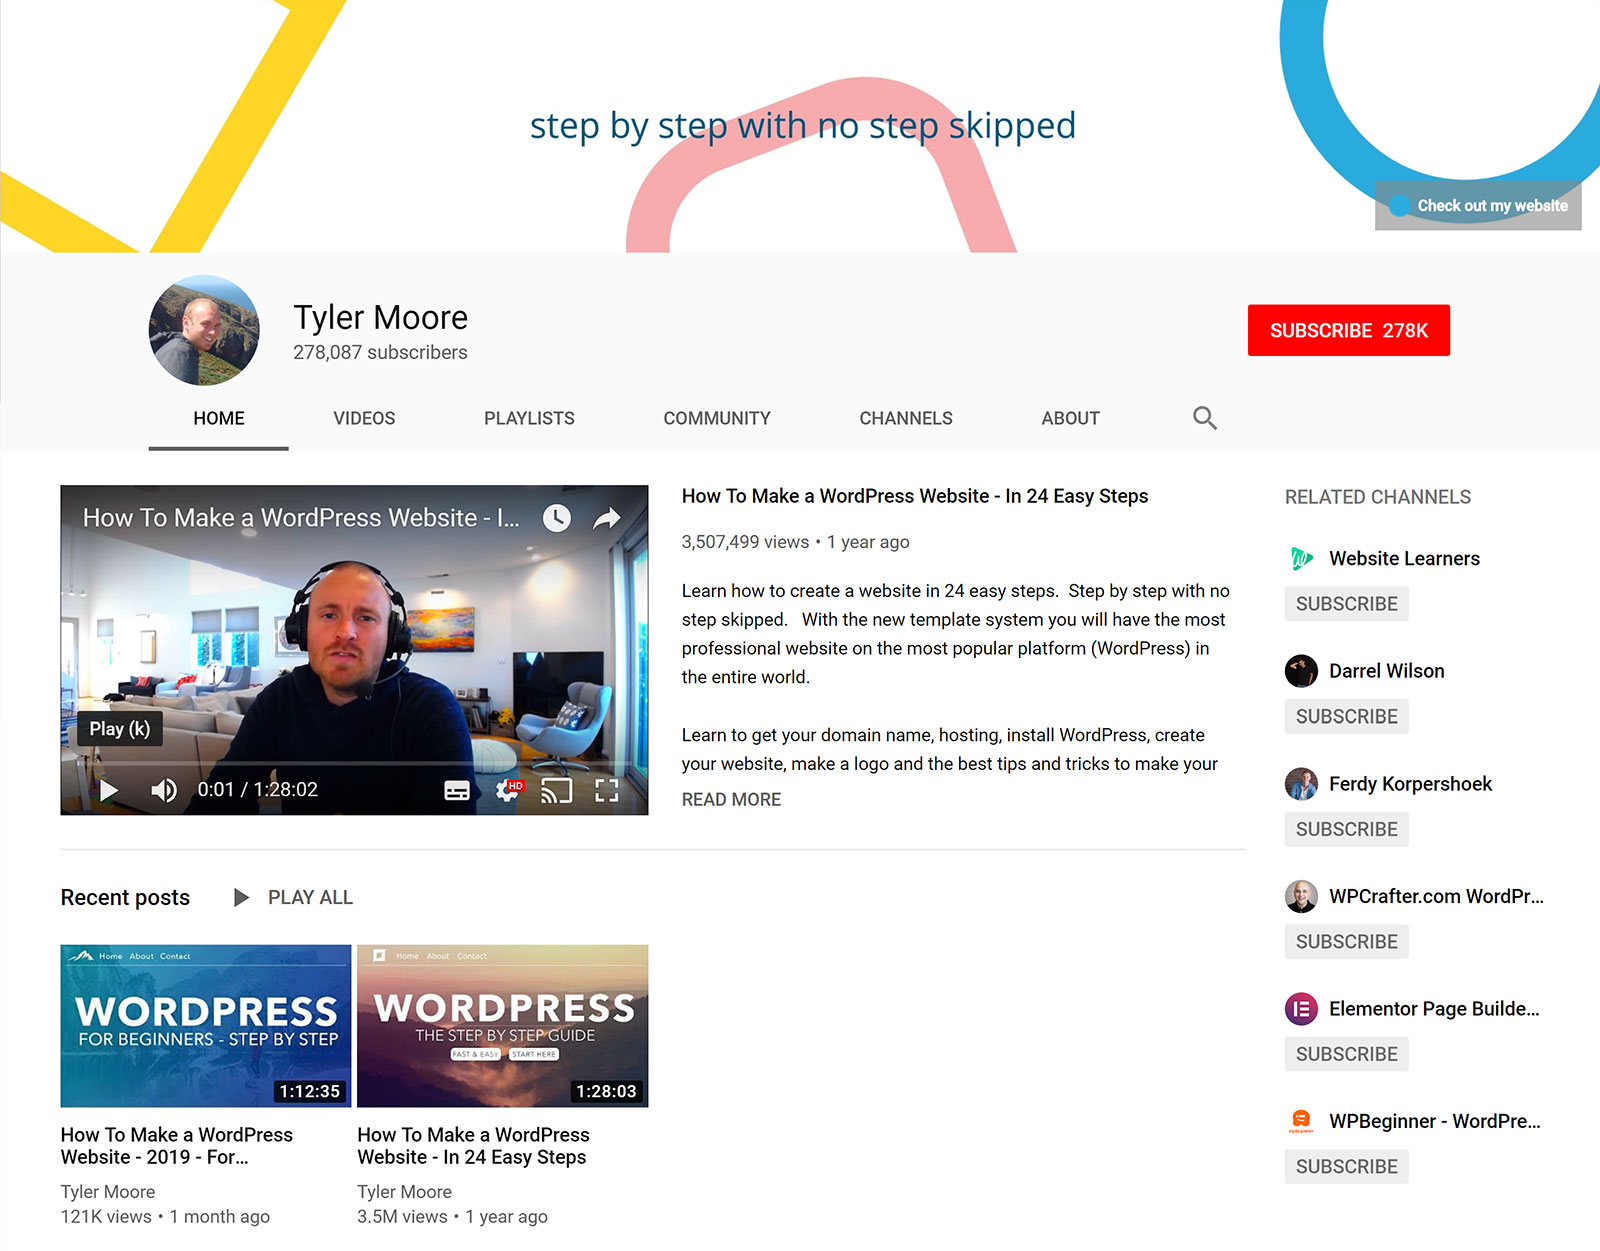Switch to the PLAYLISTS tab
This screenshot has height=1251, width=1600.
(529, 418)
